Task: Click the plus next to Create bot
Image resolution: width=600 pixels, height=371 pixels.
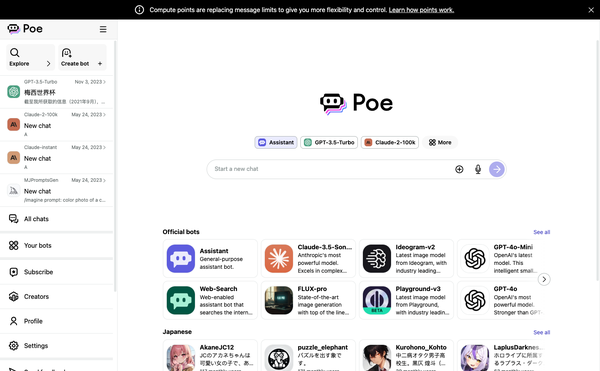Action: point(100,63)
